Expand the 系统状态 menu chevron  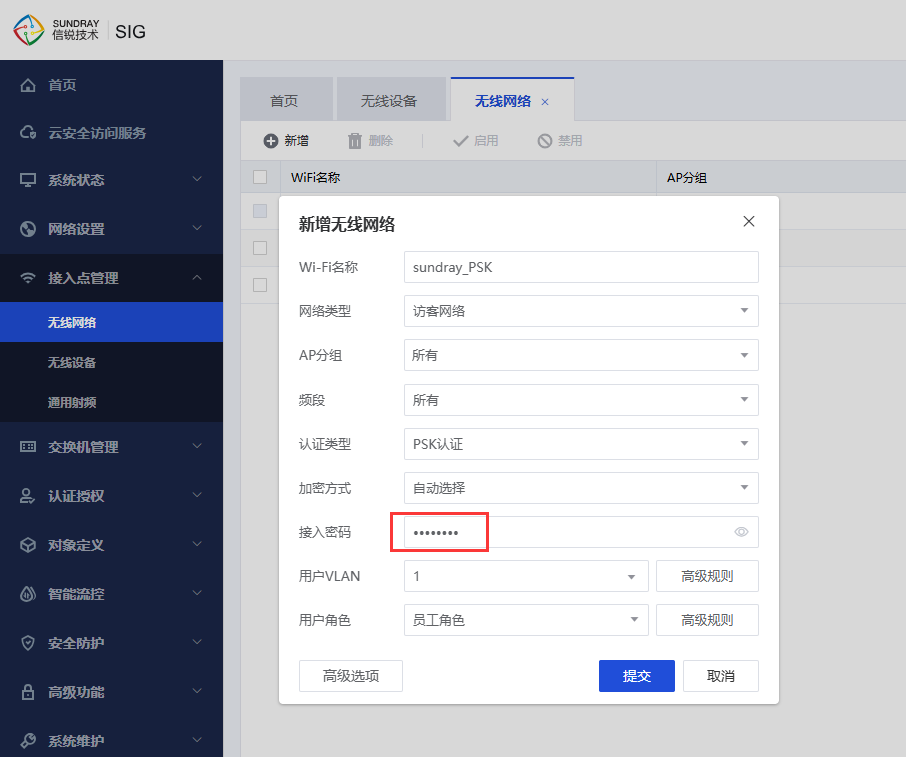click(197, 179)
